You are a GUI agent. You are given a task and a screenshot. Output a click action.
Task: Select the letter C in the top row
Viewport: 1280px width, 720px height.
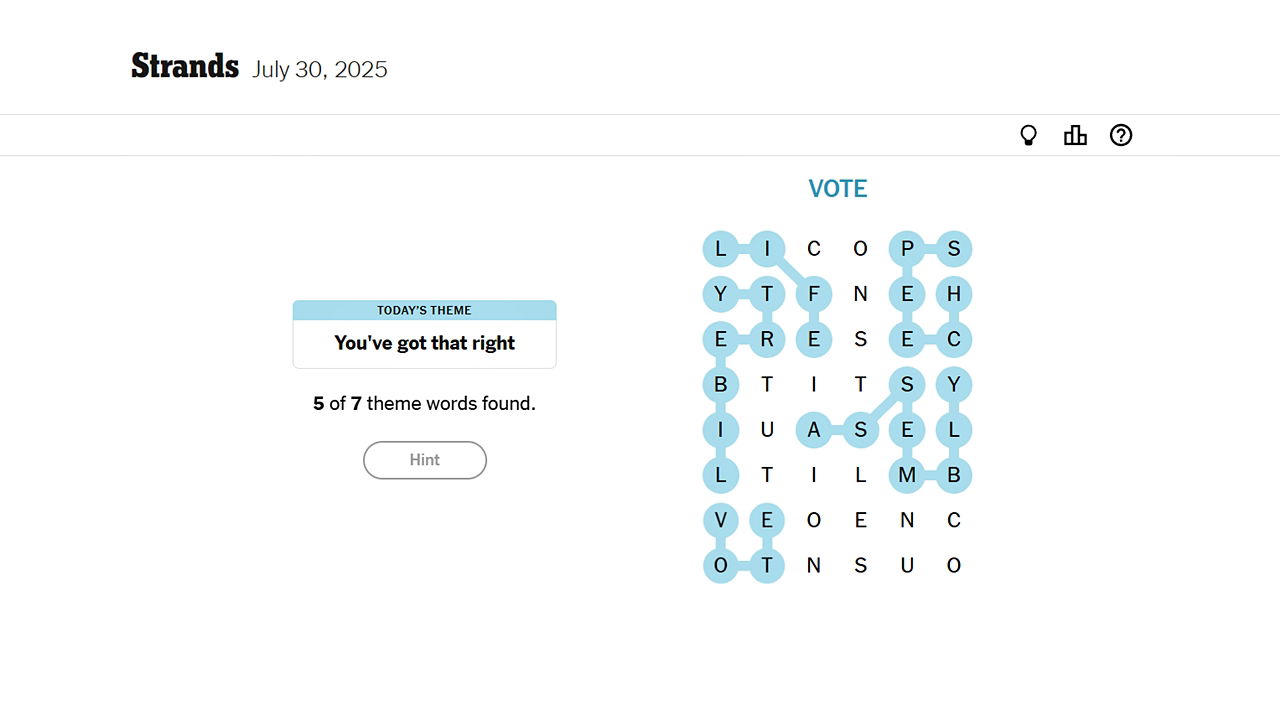click(814, 249)
